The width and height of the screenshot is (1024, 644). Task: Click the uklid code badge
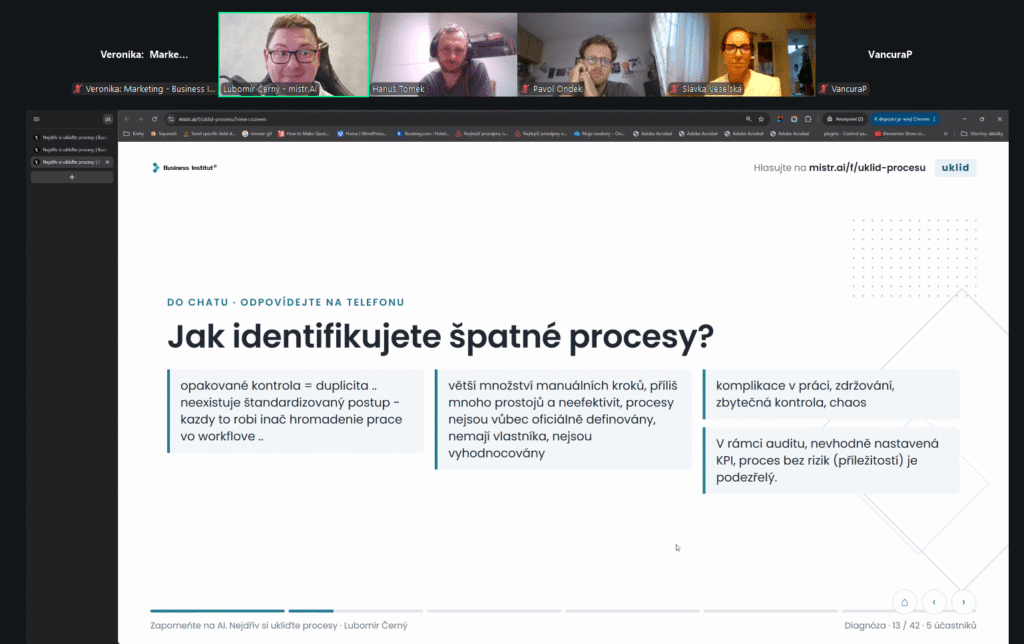point(955,168)
